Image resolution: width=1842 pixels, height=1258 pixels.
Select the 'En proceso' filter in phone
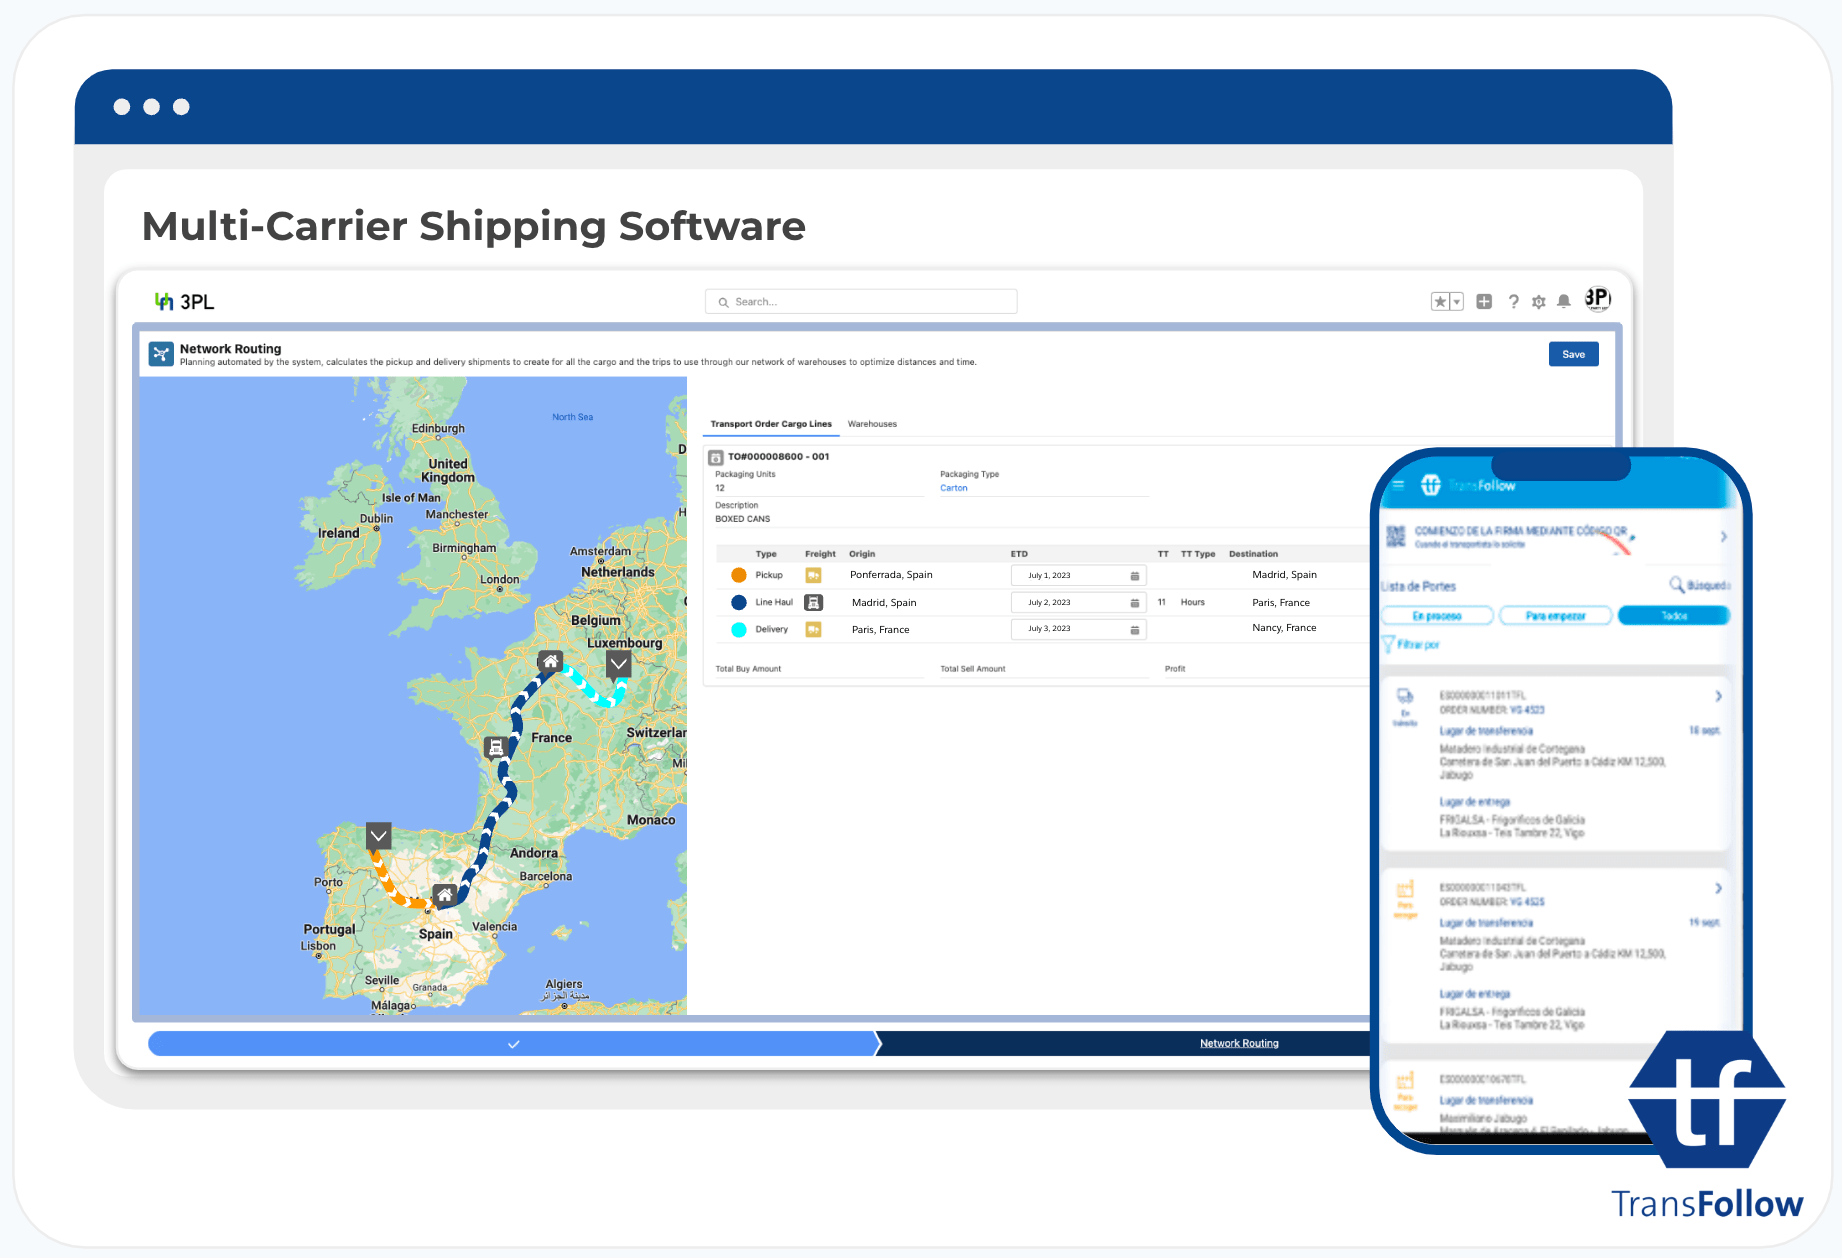pyautogui.click(x=1438, y=616)
